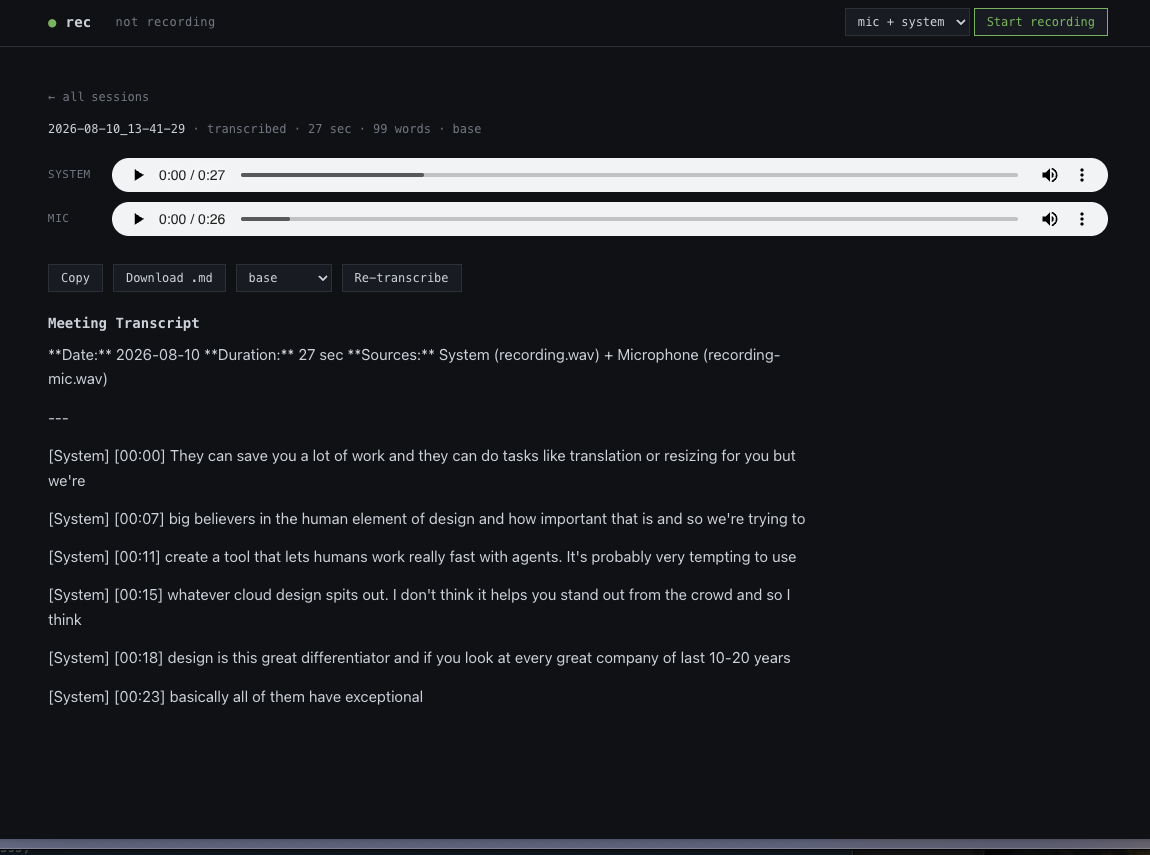1150x855 pixels.
Task: Click the MIC 0:00 / 0:26 time display
Action: 191,219
